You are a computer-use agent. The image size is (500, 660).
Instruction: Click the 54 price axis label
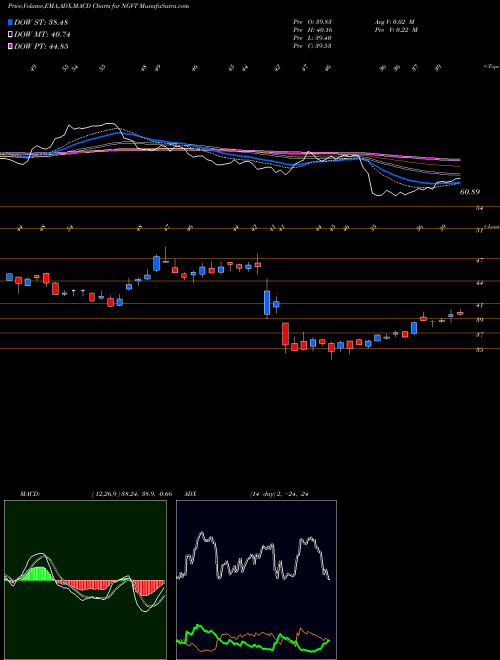pyautogui.click(x=479, y=208)
